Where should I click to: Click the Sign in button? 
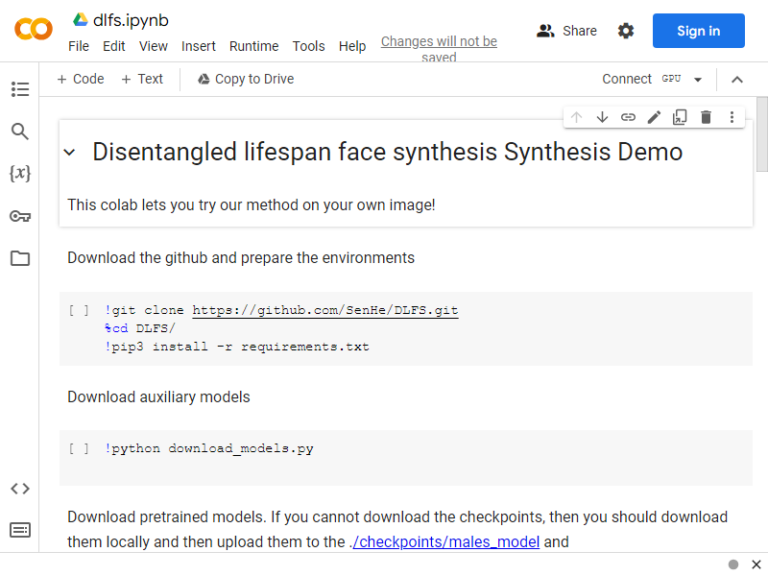(698, 31)
